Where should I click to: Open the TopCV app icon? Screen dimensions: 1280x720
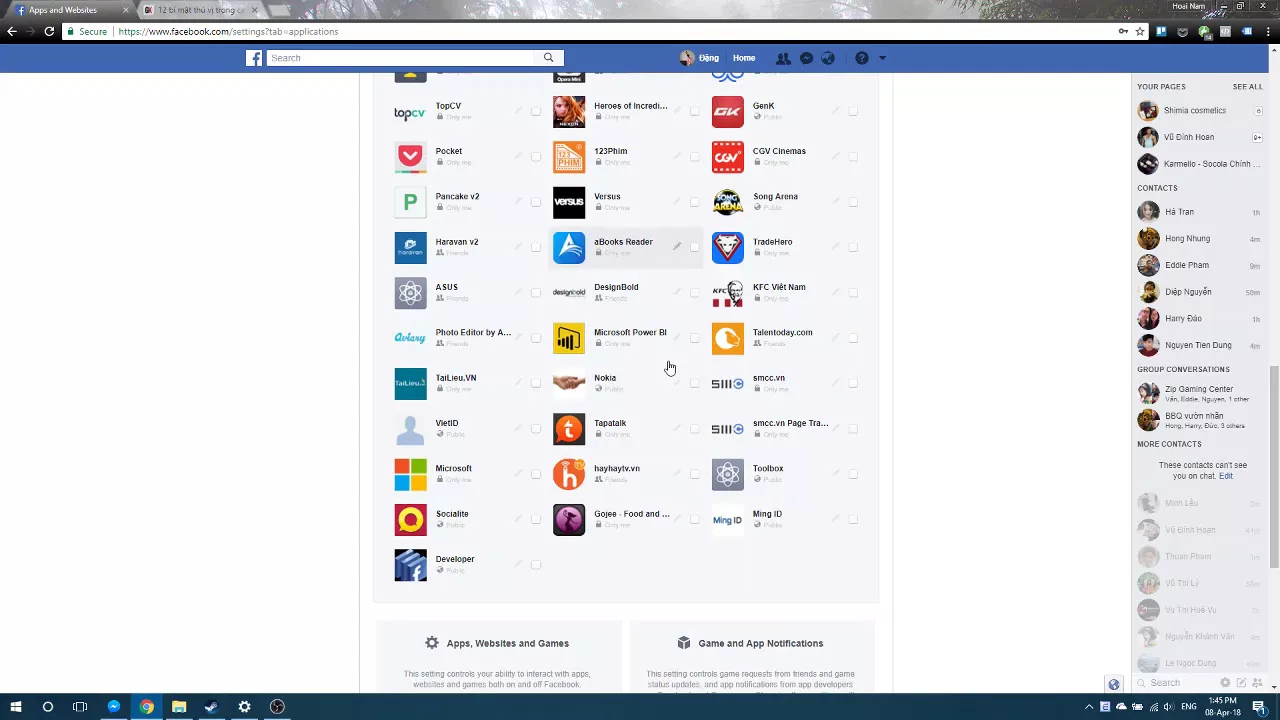(x=410, y=112)
